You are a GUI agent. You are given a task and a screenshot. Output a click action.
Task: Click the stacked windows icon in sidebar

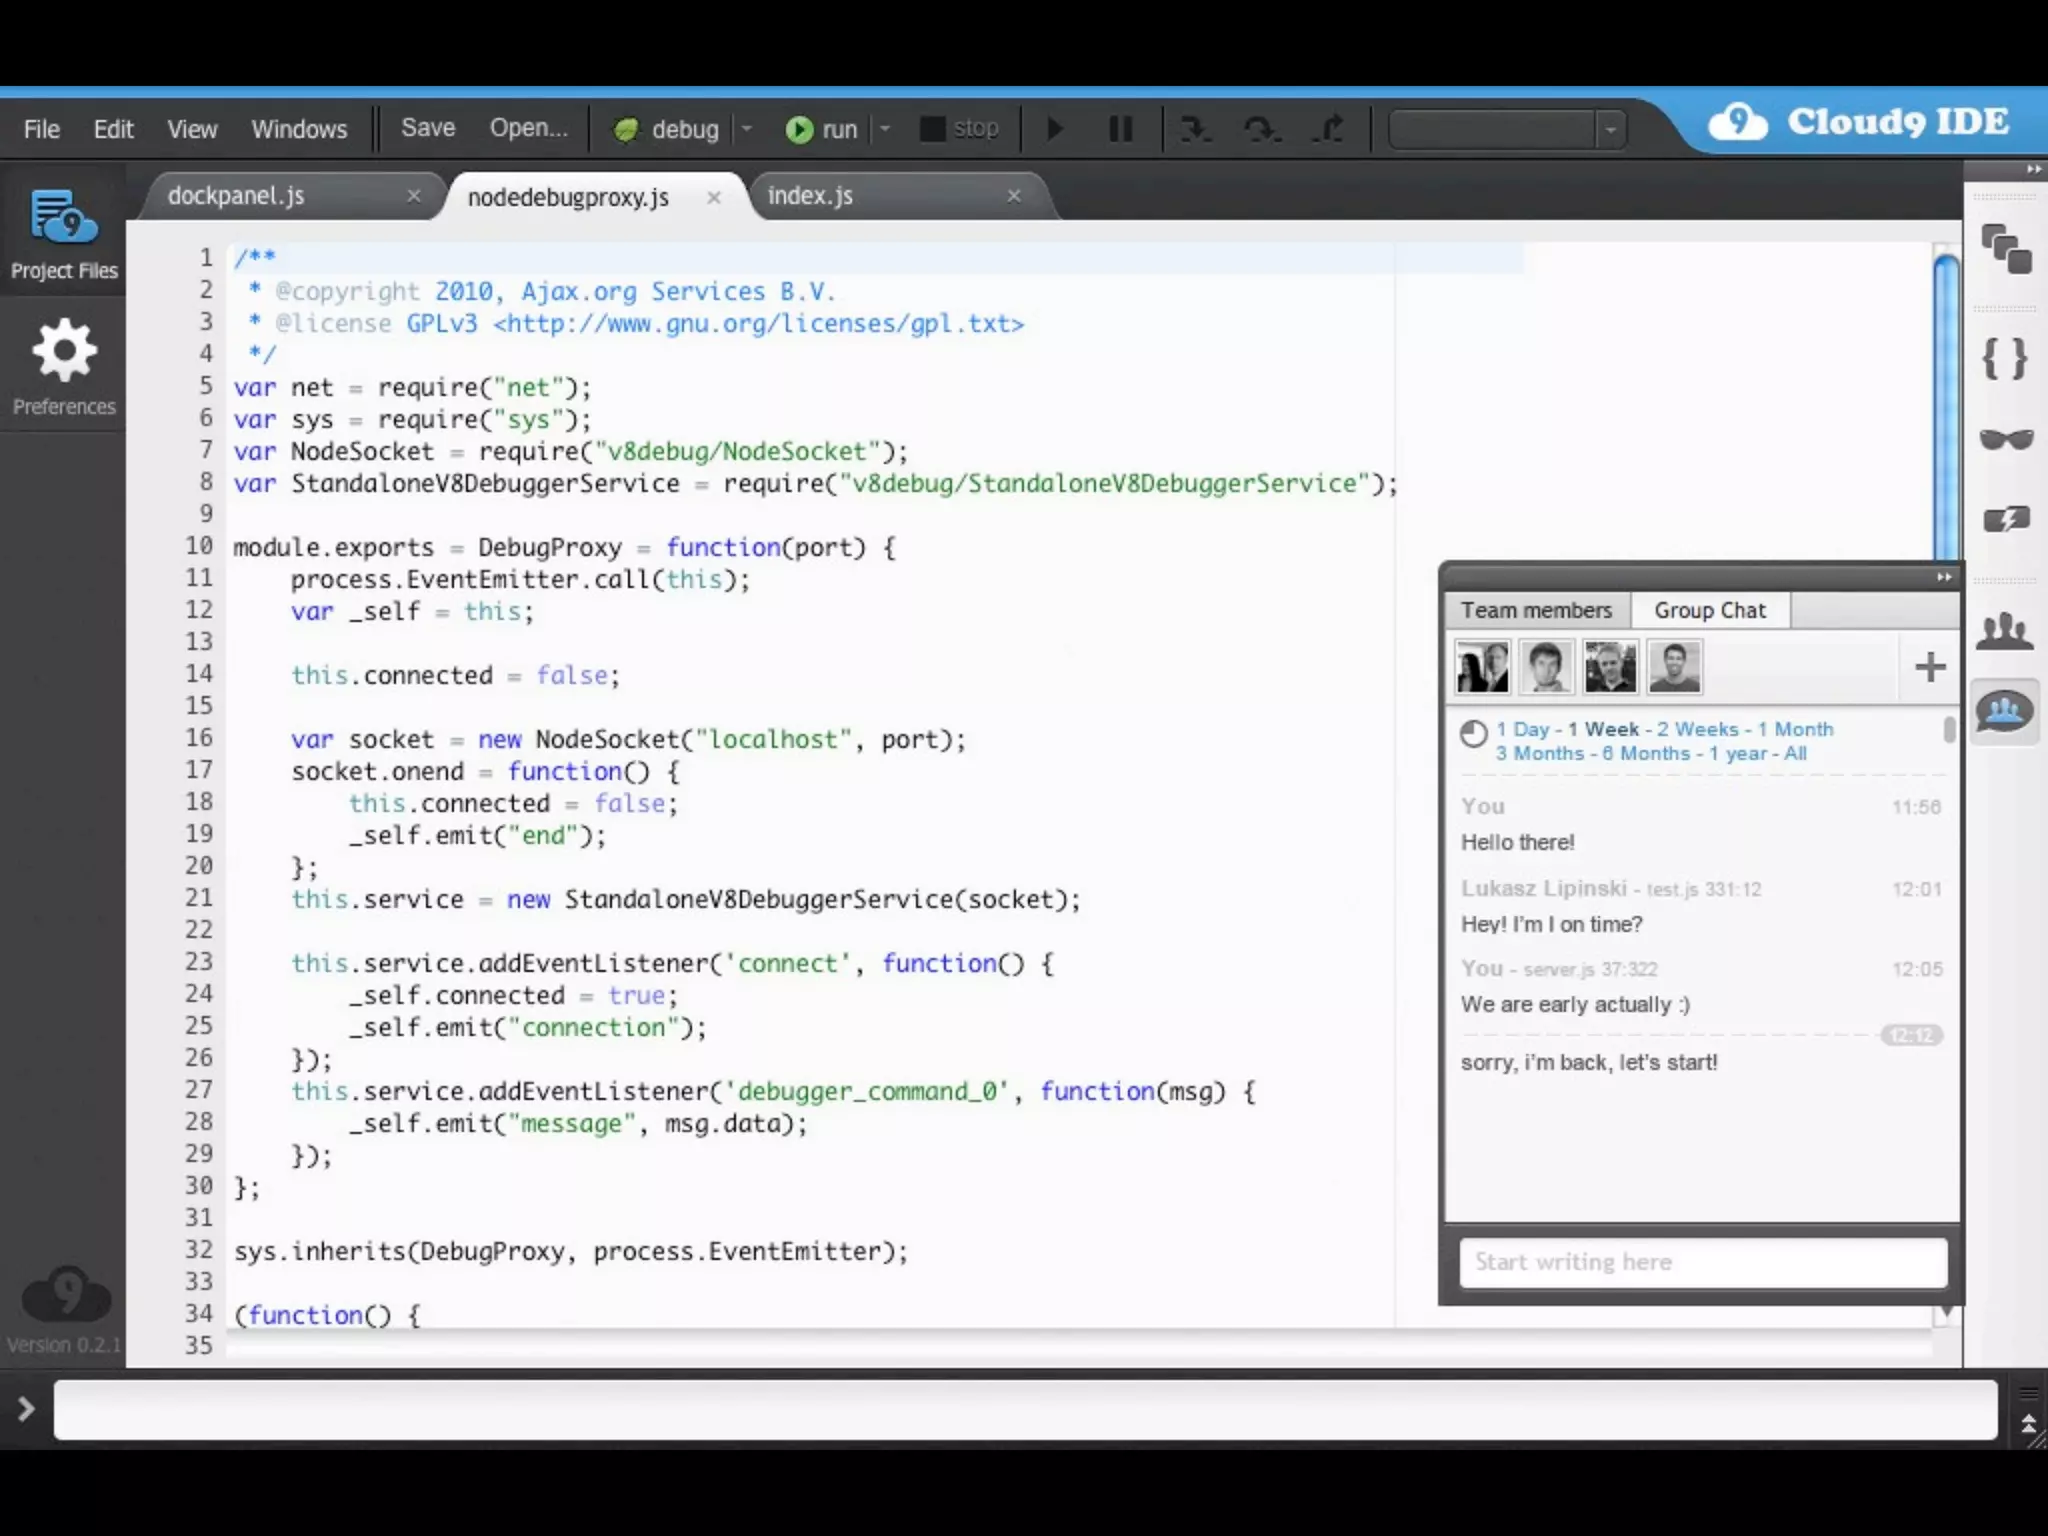2005,249
